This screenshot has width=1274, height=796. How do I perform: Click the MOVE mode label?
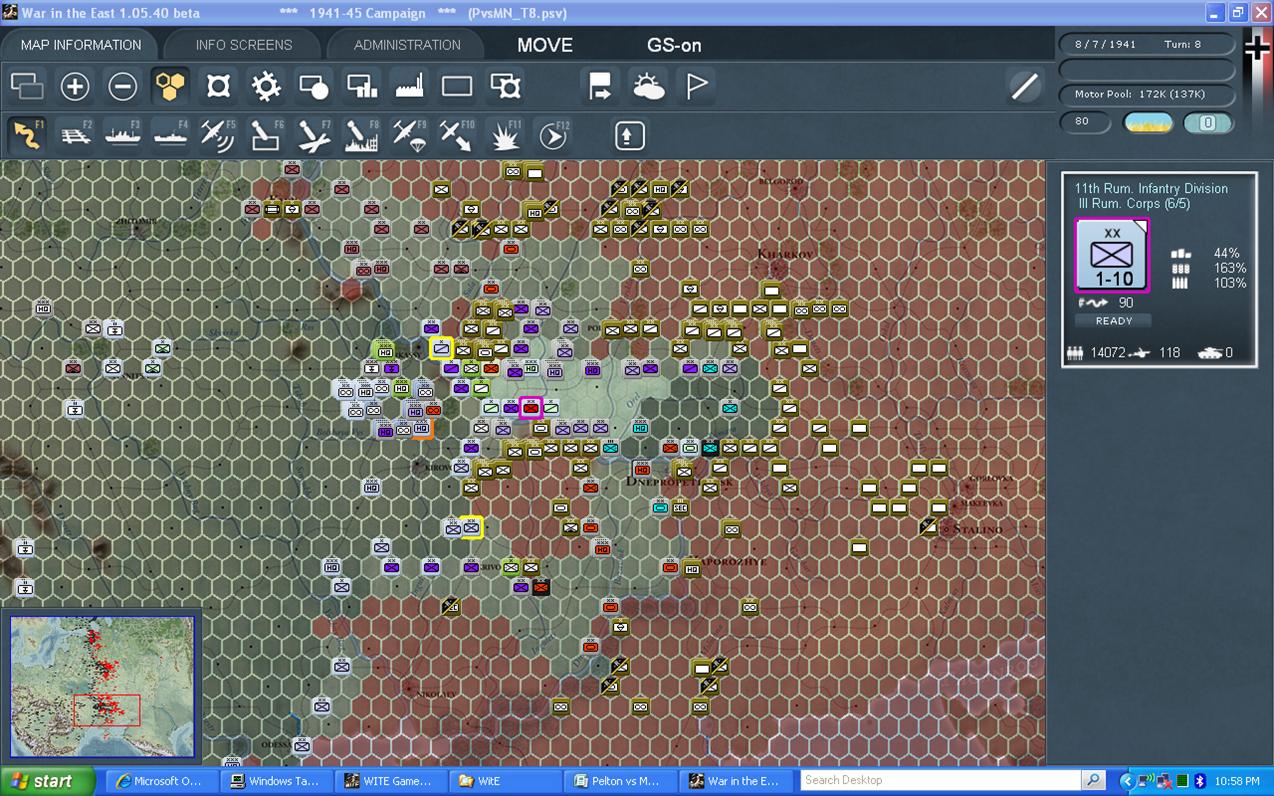click(x=545, y=45)
